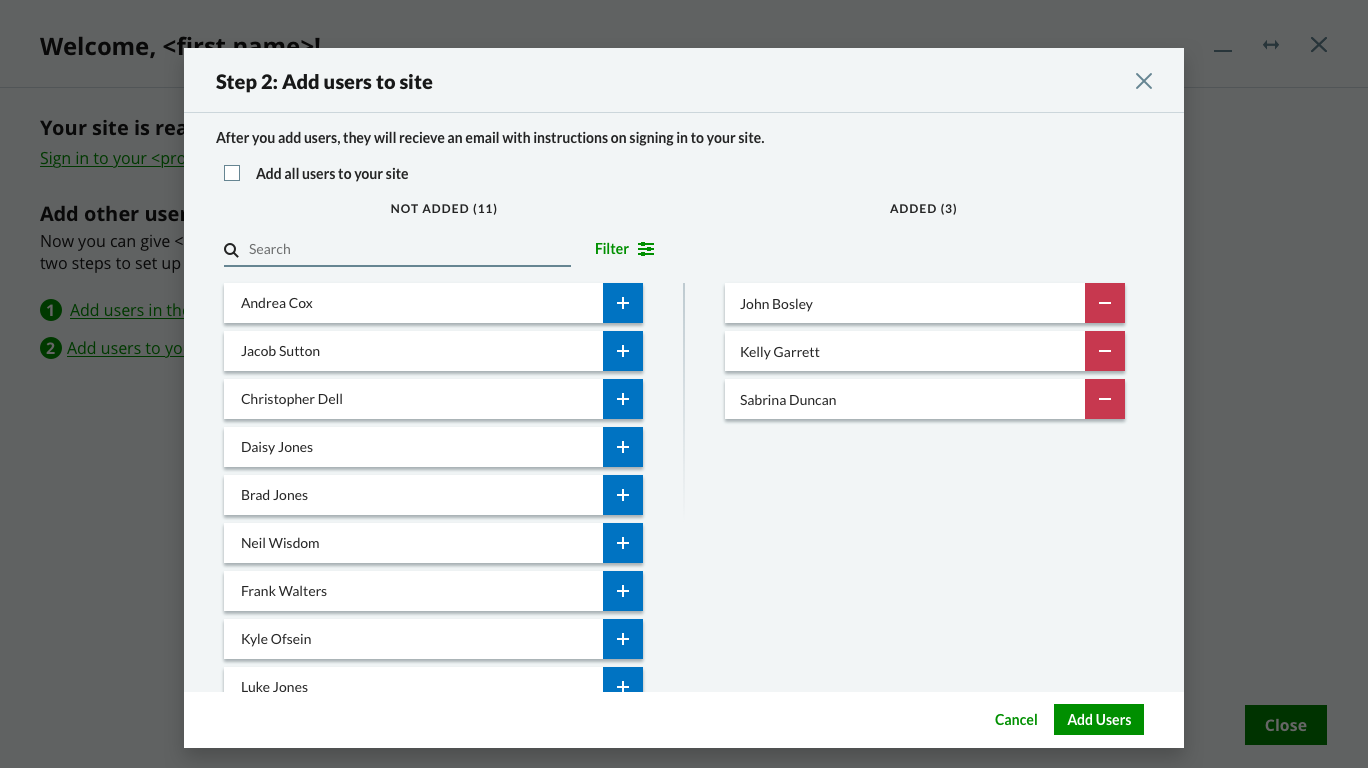This screenshot has height=768, width=1368.
Task: Check Add all users to your site
Action: pyautogui.click(x=231, y=172)
